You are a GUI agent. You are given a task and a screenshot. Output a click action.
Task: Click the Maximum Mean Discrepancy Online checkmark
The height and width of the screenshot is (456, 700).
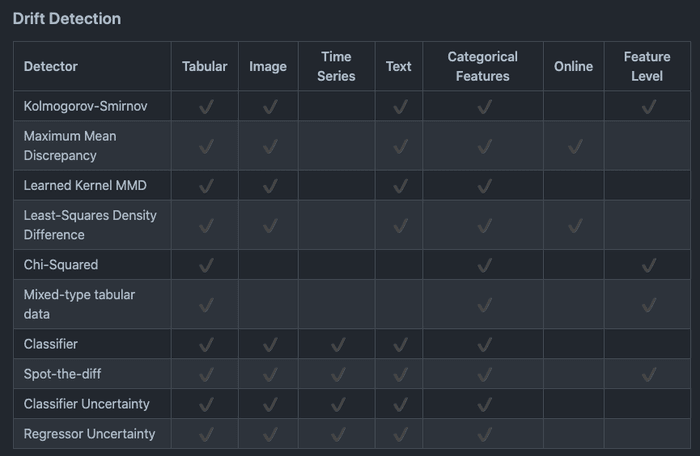click(x=574, y=146)
